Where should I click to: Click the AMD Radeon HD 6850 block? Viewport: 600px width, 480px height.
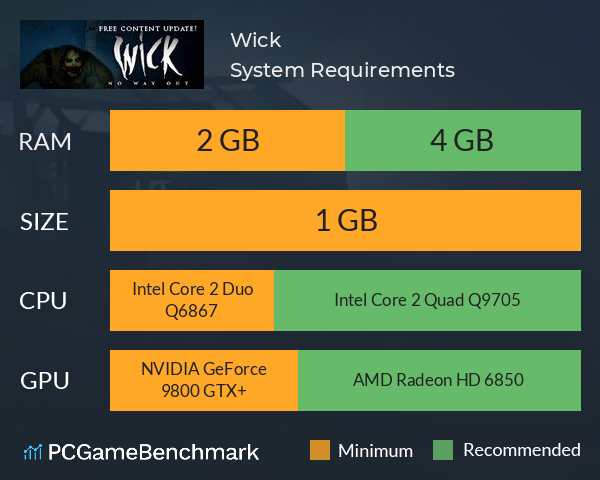point(440,380)
